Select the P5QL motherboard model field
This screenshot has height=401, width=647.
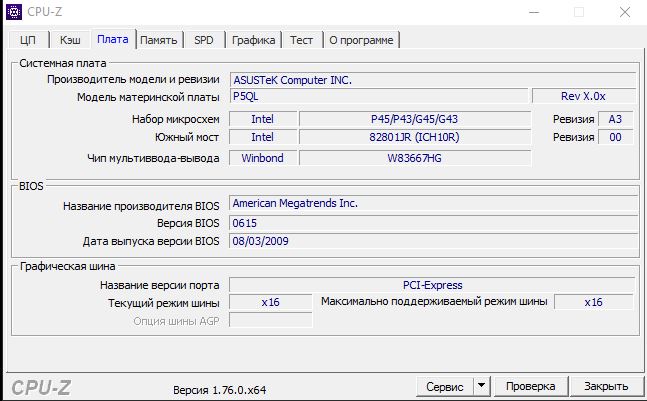[x=378, y=97]
